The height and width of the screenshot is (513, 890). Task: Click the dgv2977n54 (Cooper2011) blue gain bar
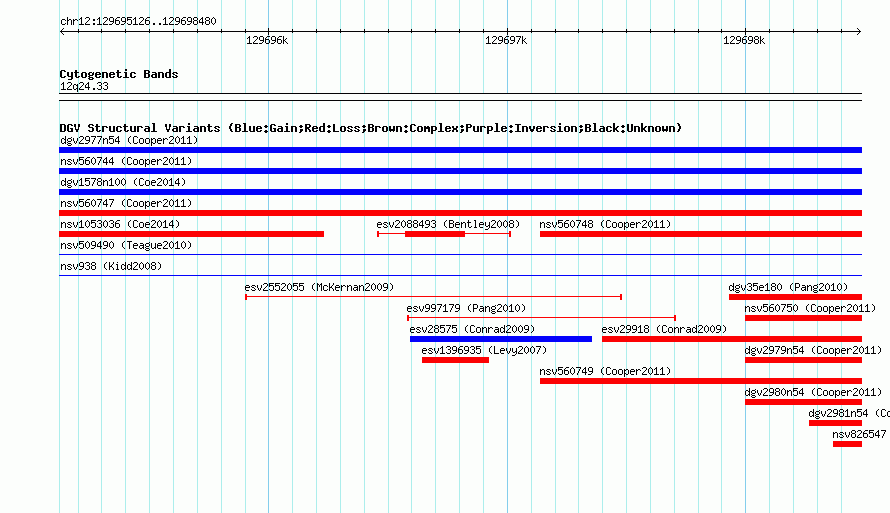pos(460,150)
